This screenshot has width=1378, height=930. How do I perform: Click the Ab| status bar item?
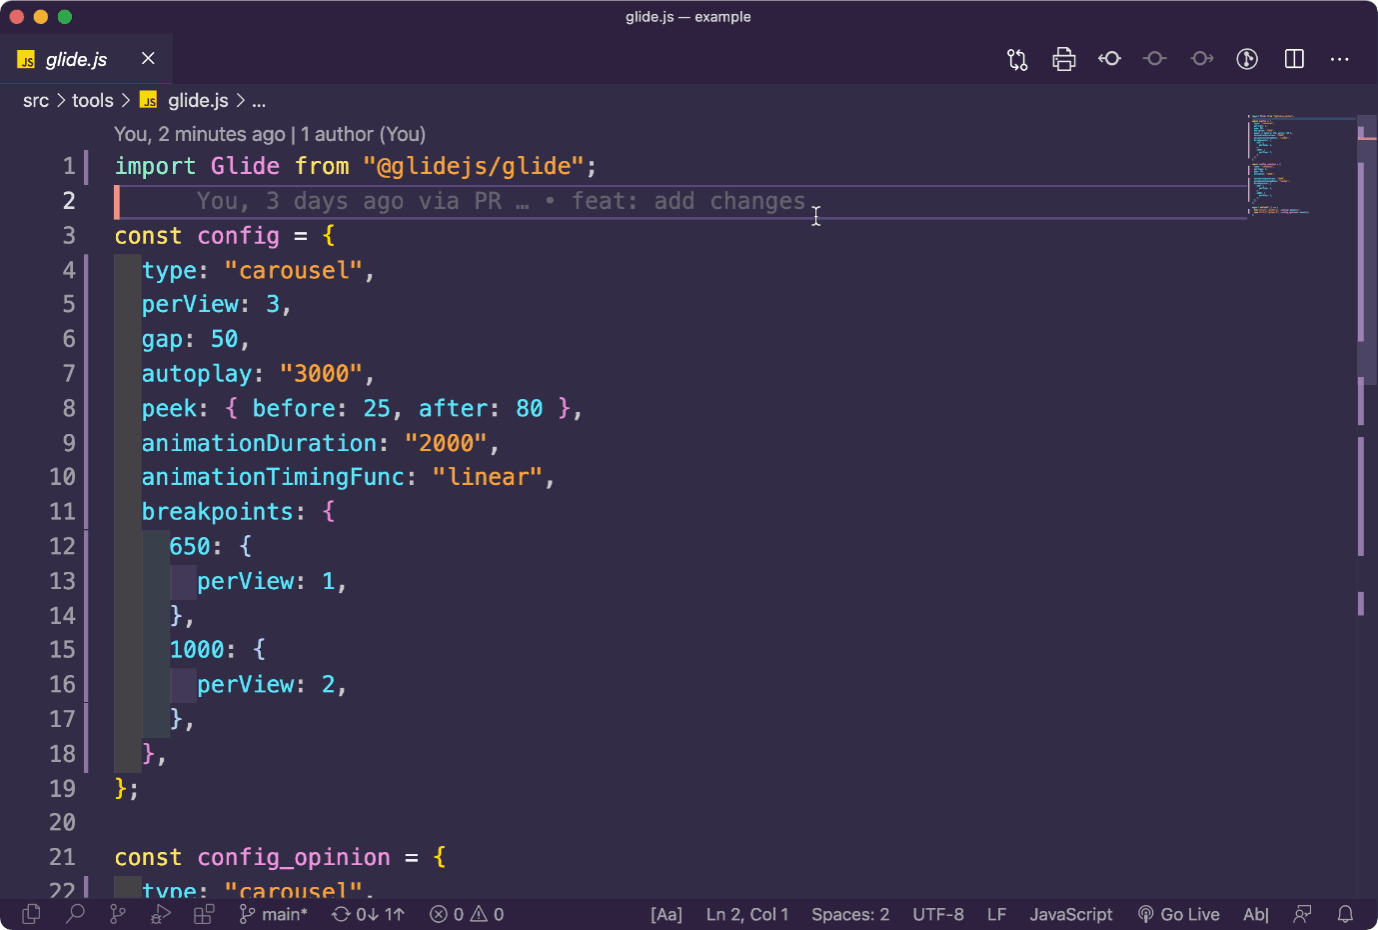coord(1256,914)
